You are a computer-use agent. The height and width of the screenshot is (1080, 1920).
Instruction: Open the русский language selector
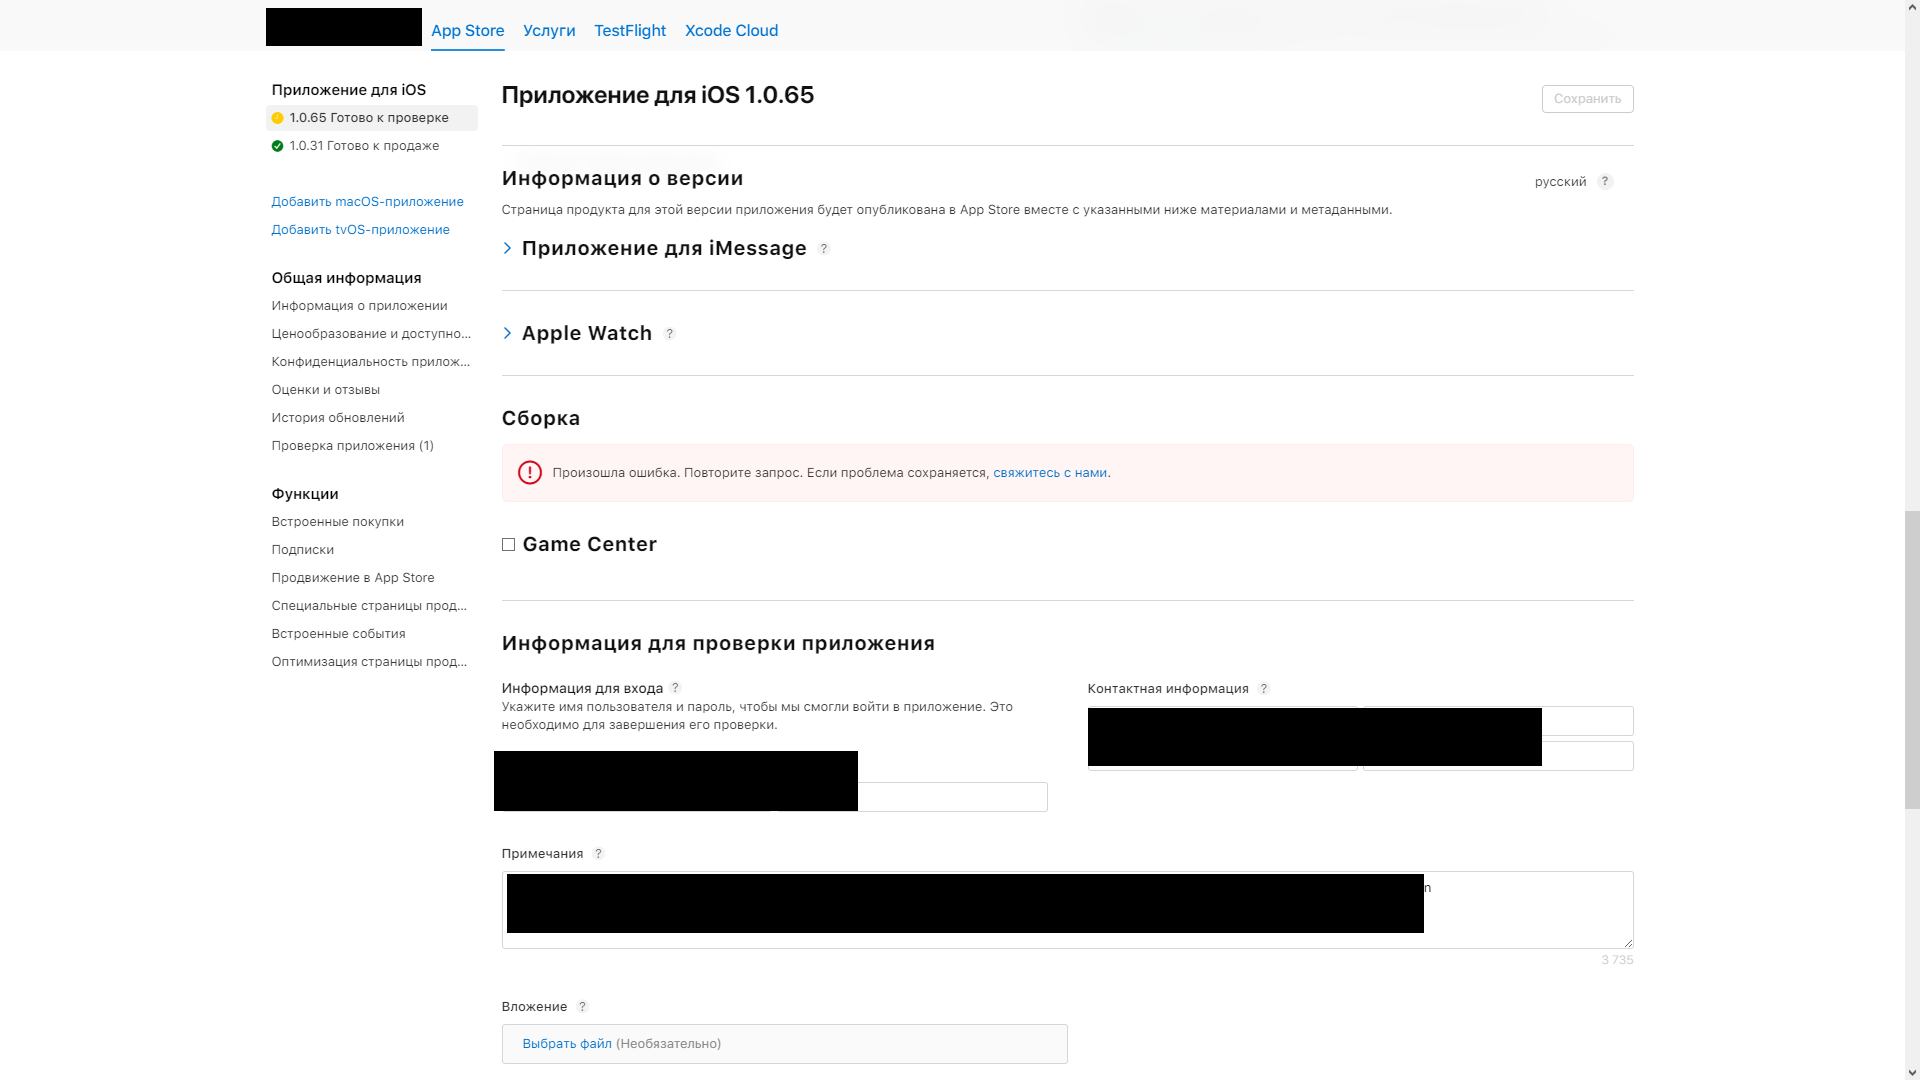(x=1560, y=182)
